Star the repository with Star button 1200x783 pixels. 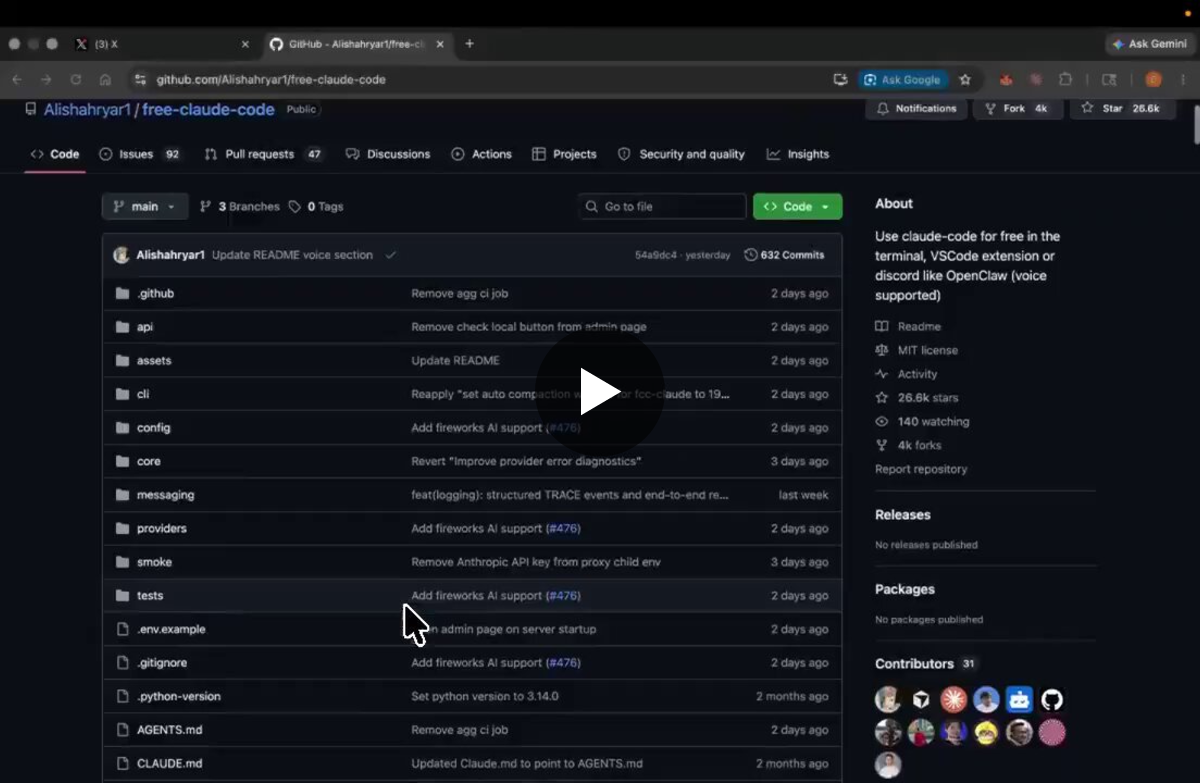[x=1122, y=108]
